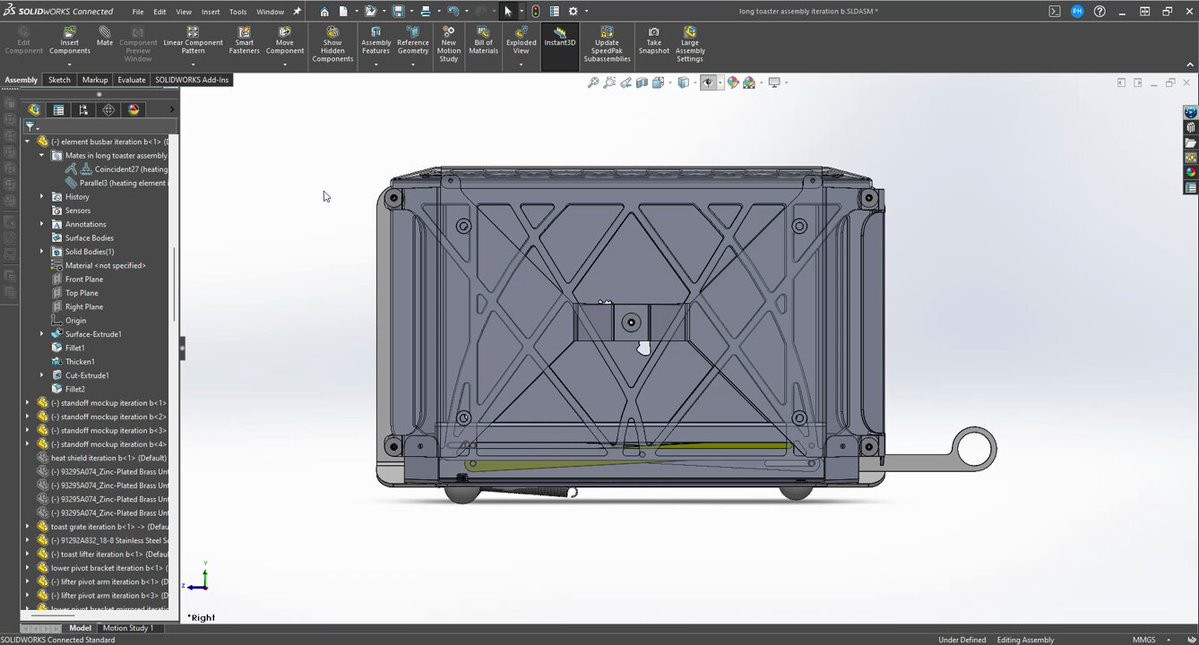Toggle Instant3D mode
Screen dimensions: 1199x645
560,37
